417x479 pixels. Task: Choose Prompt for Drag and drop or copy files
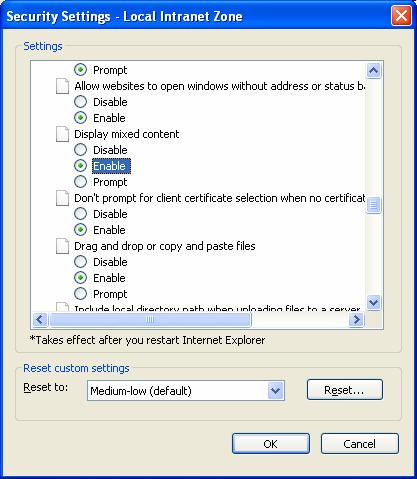click(x=80, y=294)
